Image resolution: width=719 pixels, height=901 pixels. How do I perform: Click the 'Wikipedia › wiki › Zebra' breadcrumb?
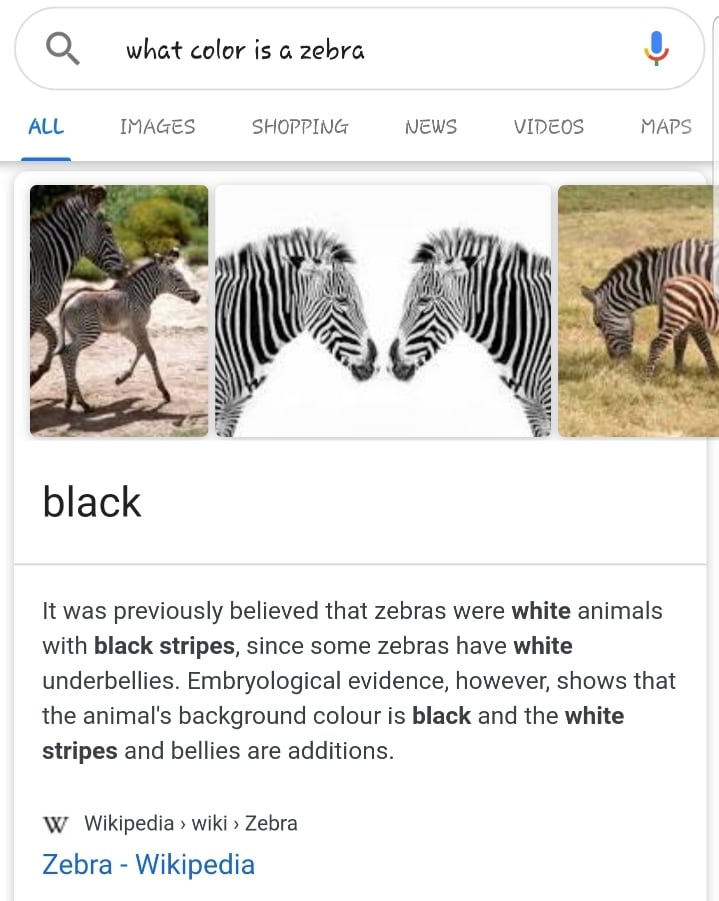tap(191, 823)
